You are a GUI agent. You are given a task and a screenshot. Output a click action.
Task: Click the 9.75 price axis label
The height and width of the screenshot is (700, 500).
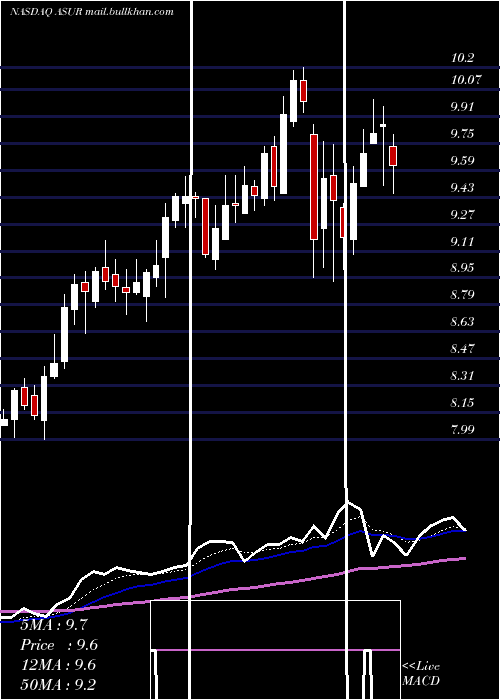(462, 134)
